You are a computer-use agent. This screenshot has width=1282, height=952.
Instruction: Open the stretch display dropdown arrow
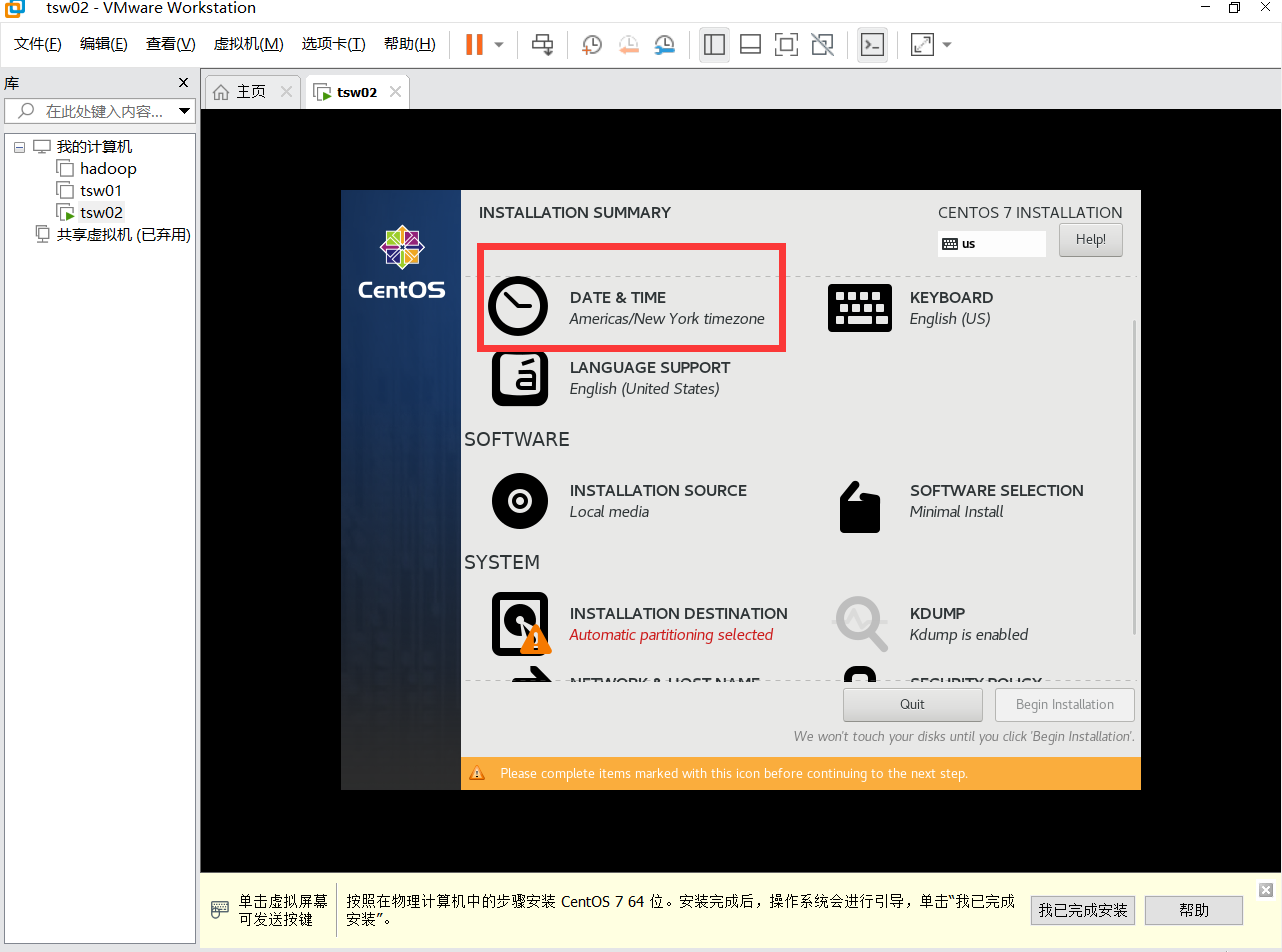pos(947,45)
